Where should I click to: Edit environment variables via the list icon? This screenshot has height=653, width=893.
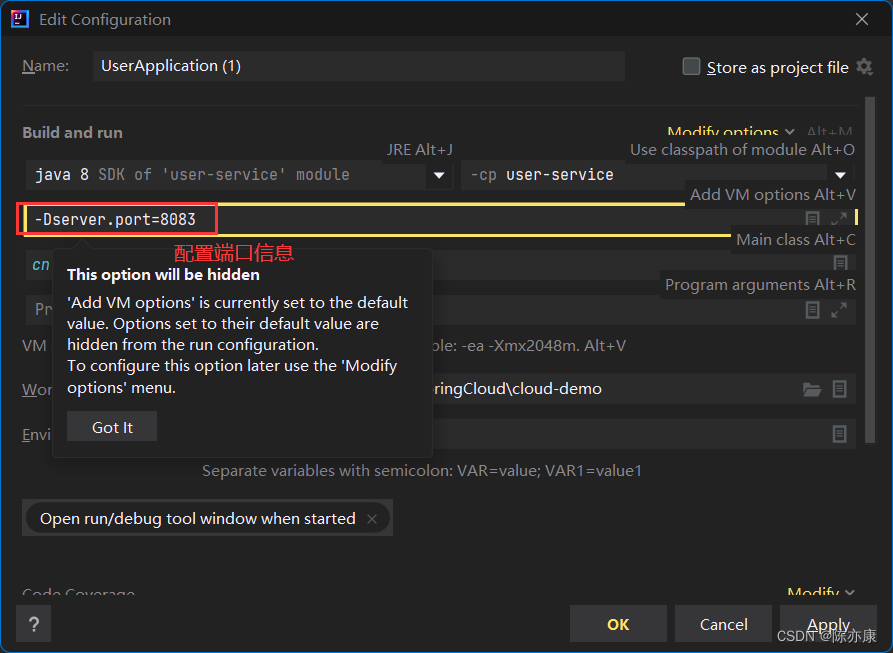(839, 434)
